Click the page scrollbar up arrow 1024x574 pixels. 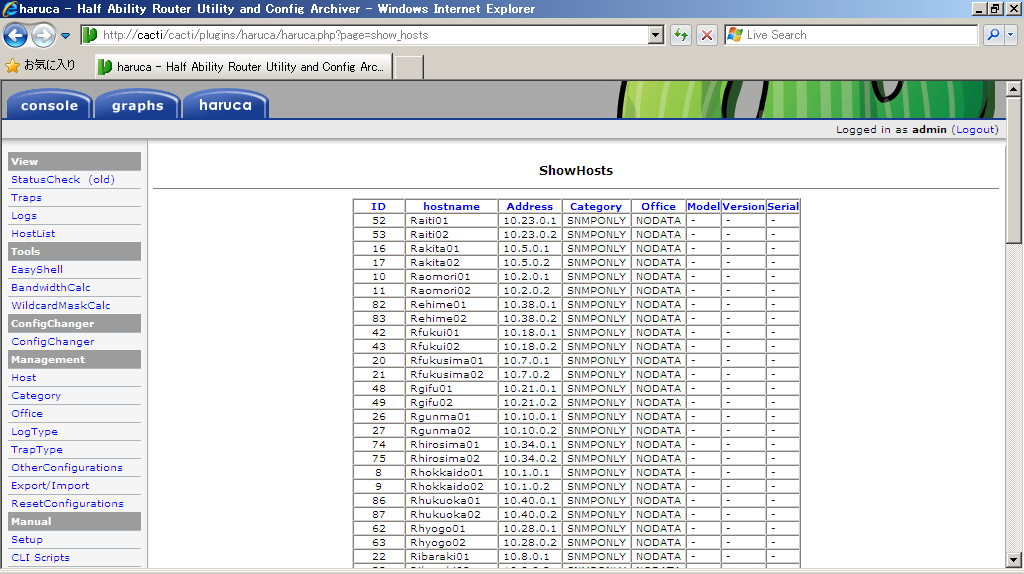1013,88
